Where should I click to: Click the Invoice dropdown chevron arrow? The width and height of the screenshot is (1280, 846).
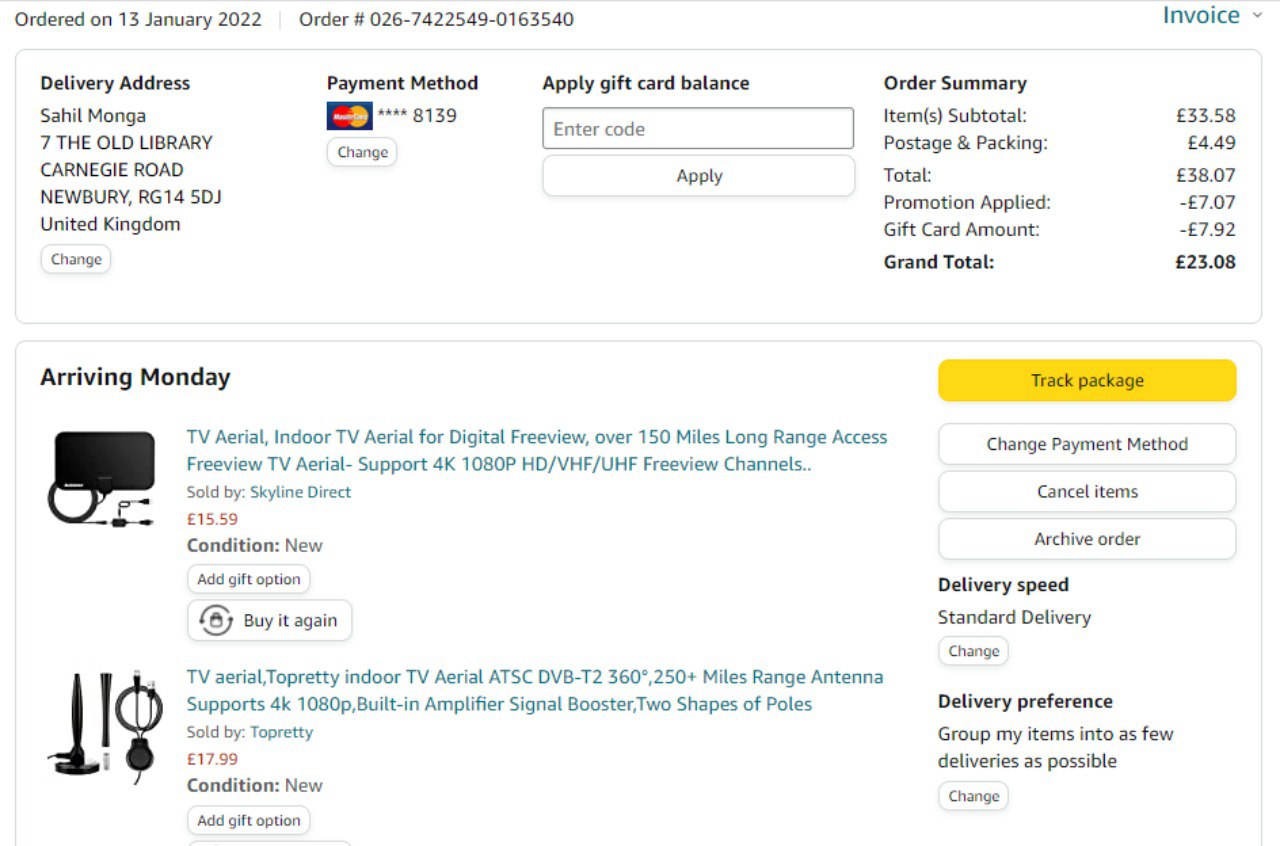tap(1257, 16)
